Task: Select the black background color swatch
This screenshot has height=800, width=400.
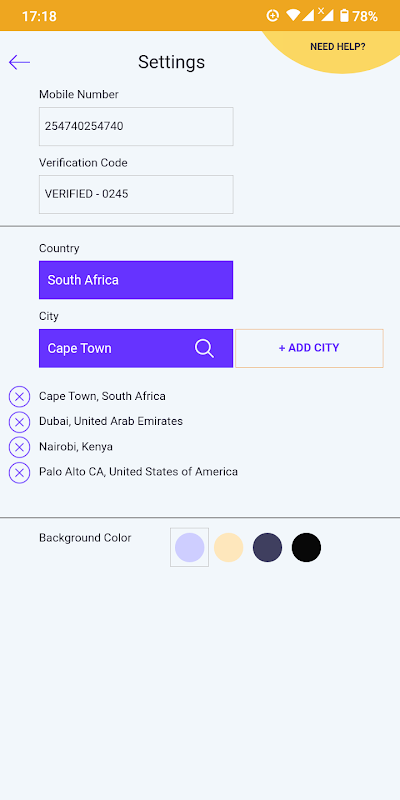Action: (x=306, y=547)
